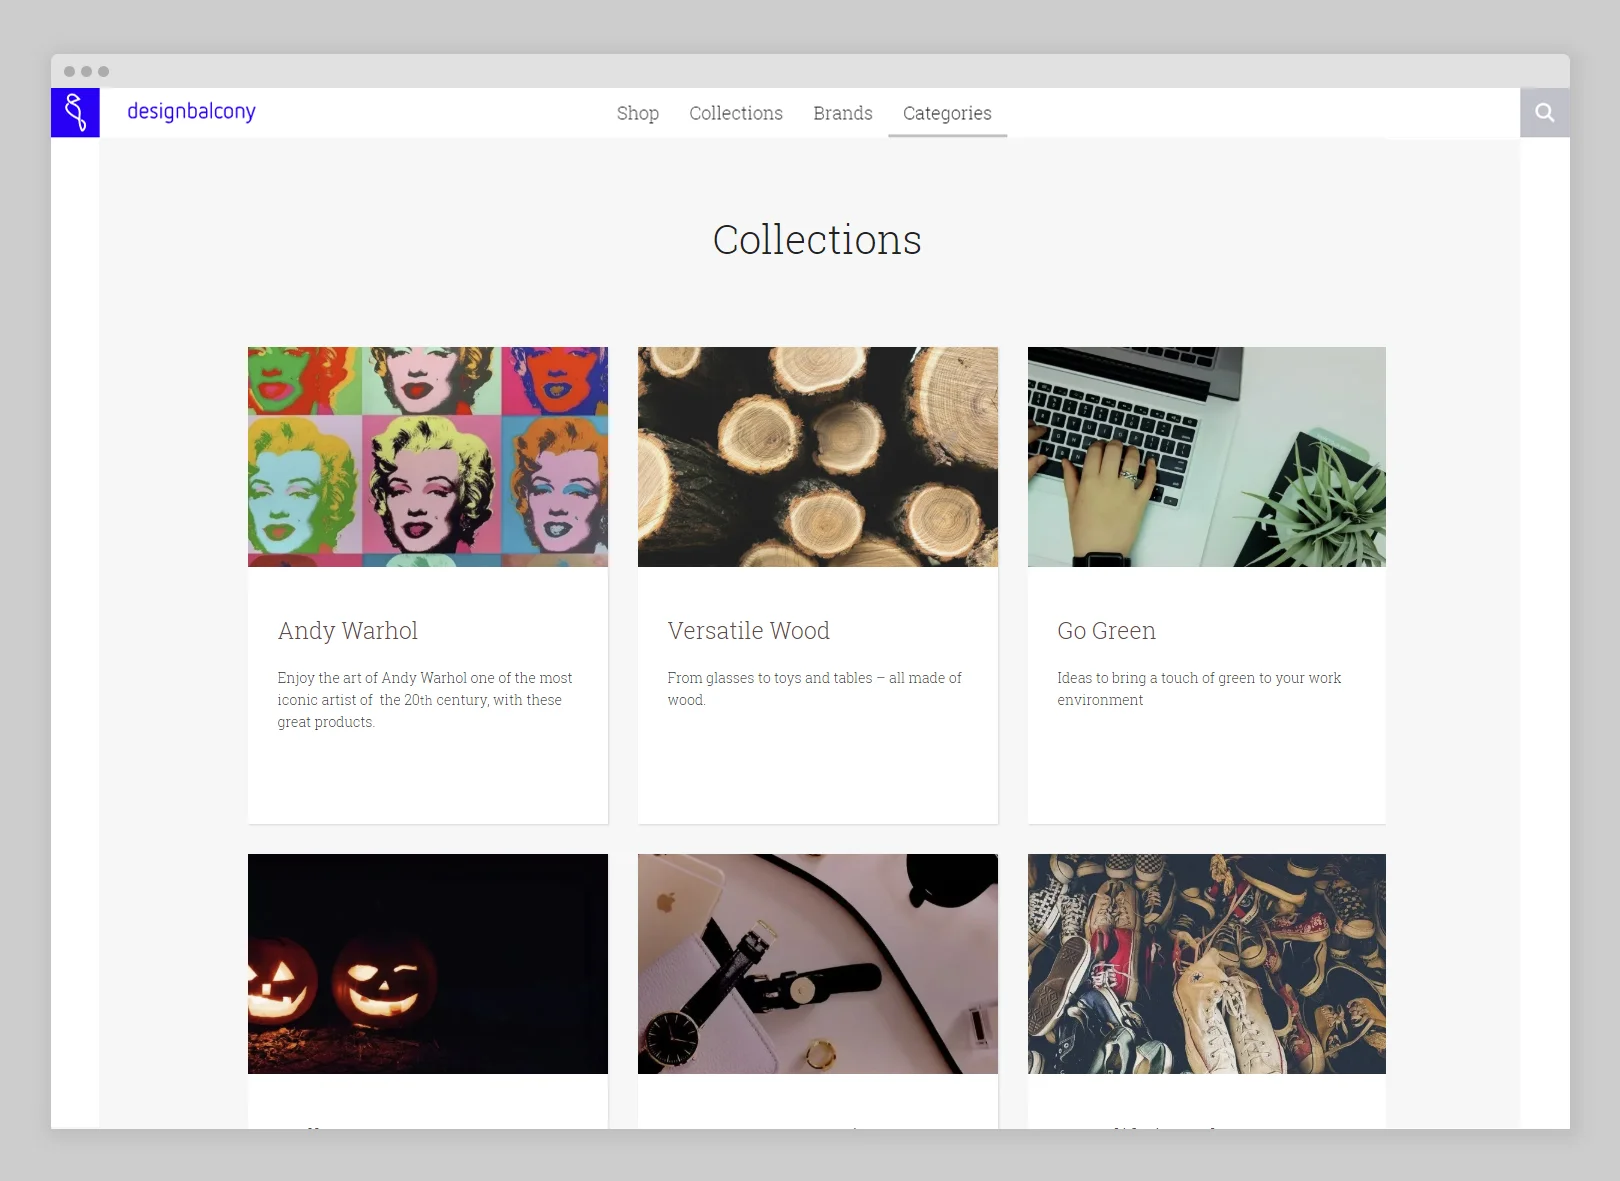This screenshot has height=1181, width=1620.
Task: Click the Go Green collection title
Action: tap(1107, 631)
